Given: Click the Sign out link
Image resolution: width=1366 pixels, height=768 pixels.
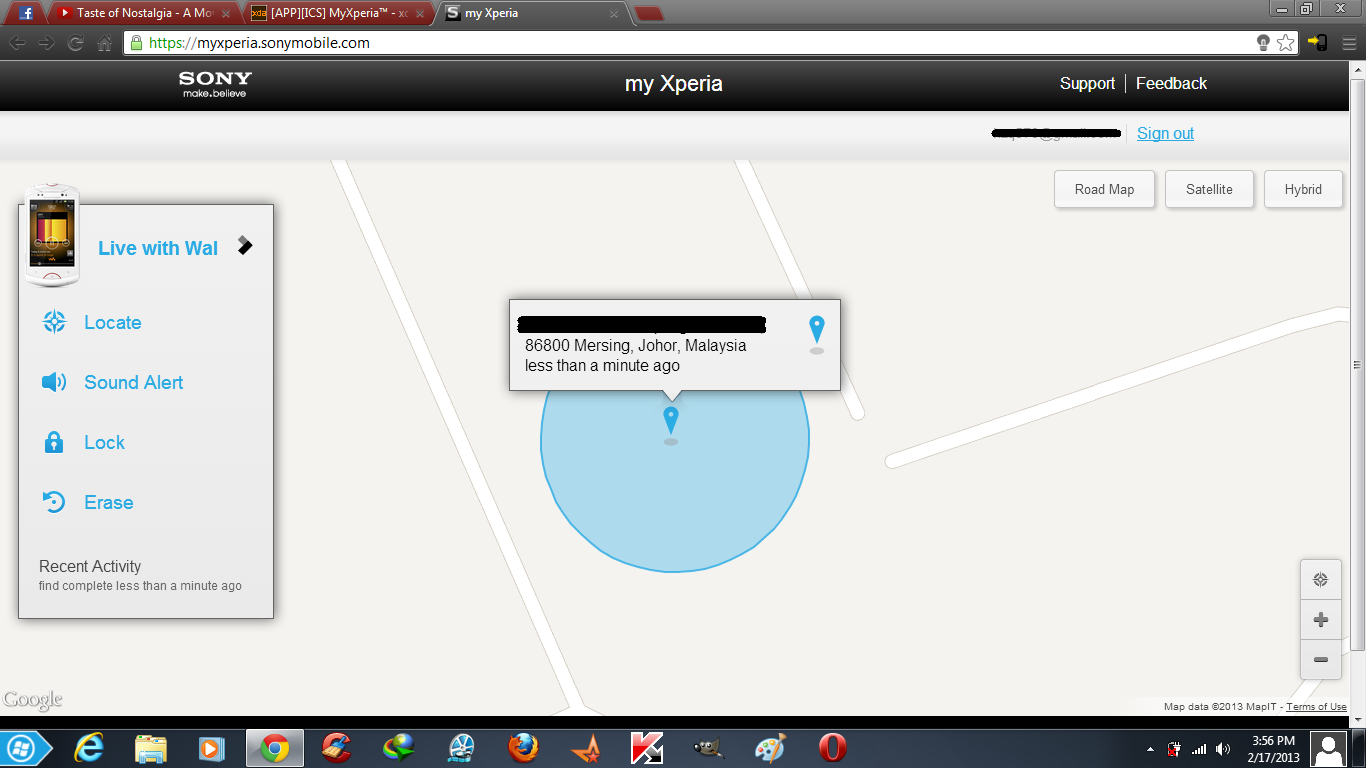Looking at the screenshot, I should point(1165,134).
